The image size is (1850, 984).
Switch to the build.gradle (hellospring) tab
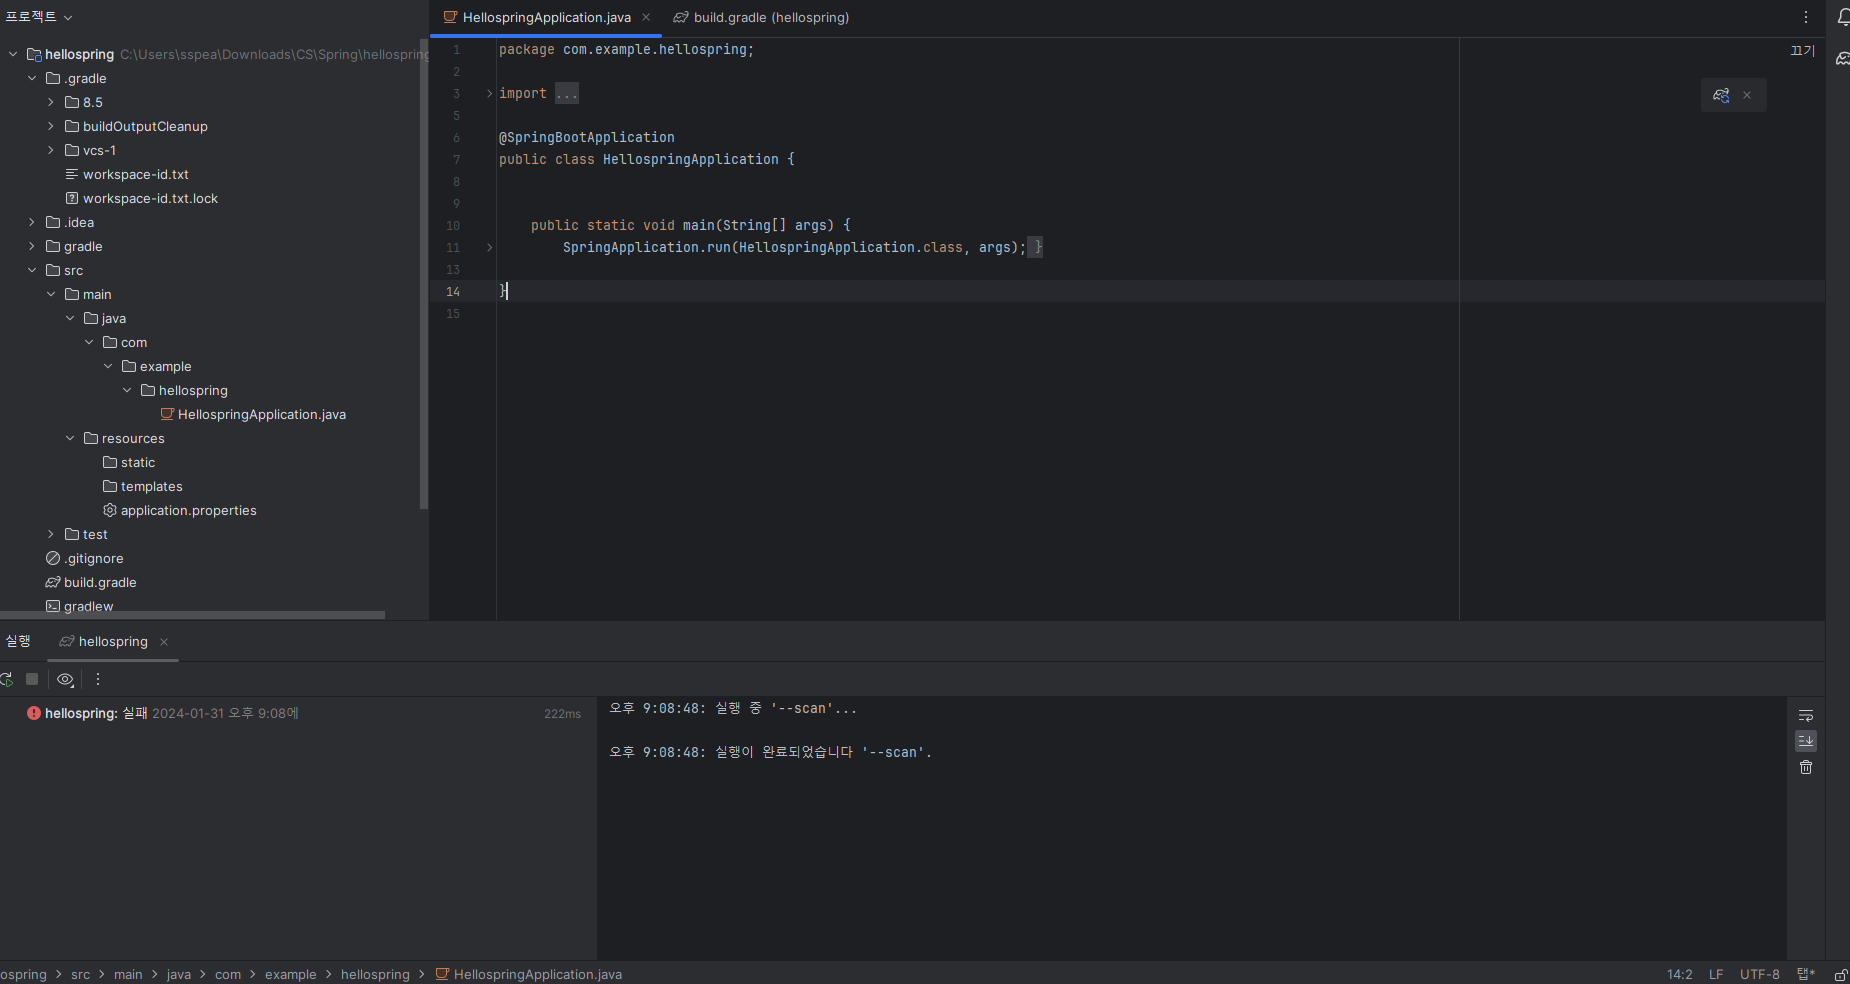(x=761, y=17)
